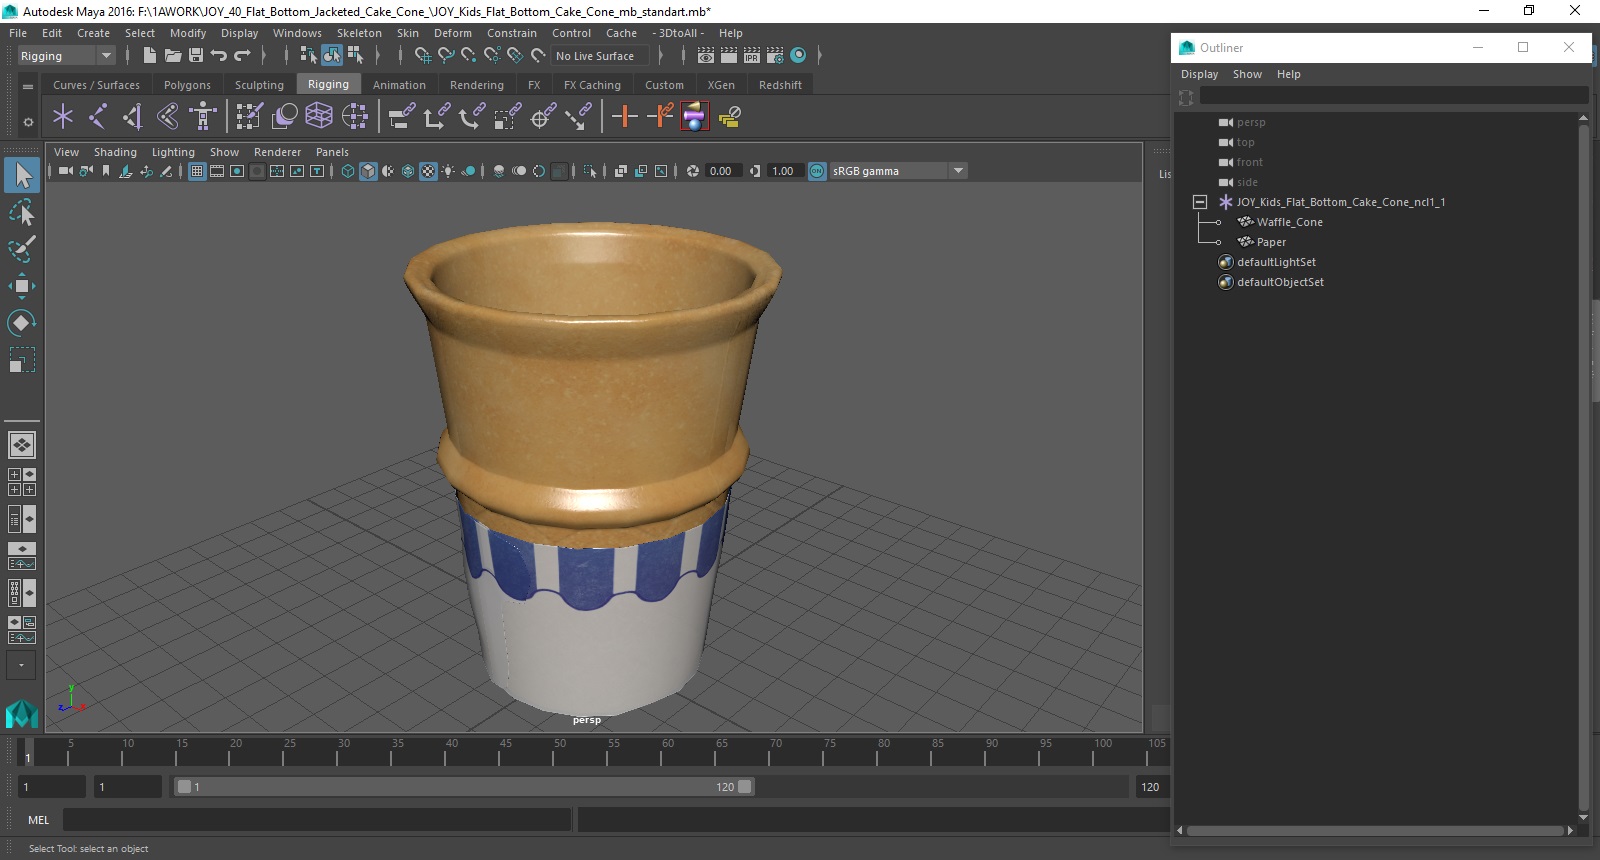This screenshot has width=1600, height=860.
Task: Open the Rigging menu set dropdown
Action: click(66, 56)
